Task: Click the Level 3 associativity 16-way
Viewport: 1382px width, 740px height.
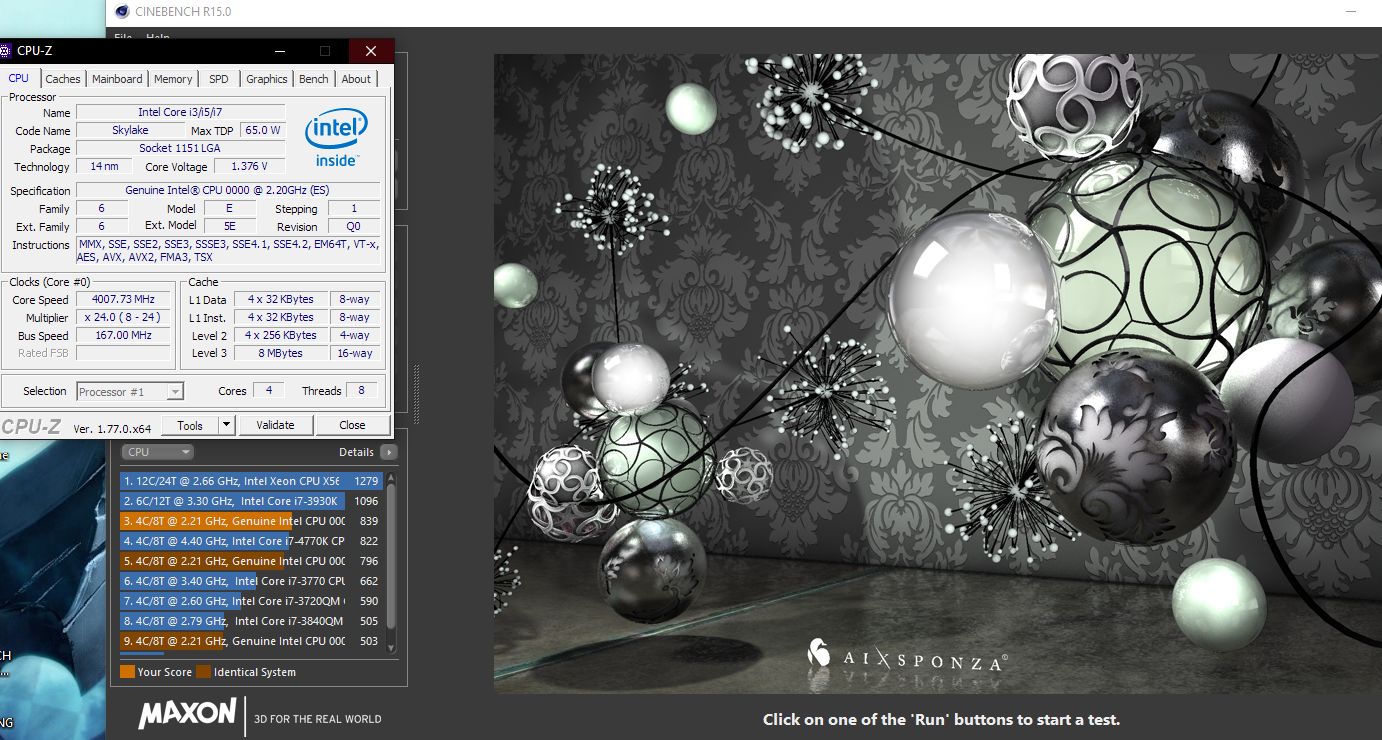Action: point(355,354)
